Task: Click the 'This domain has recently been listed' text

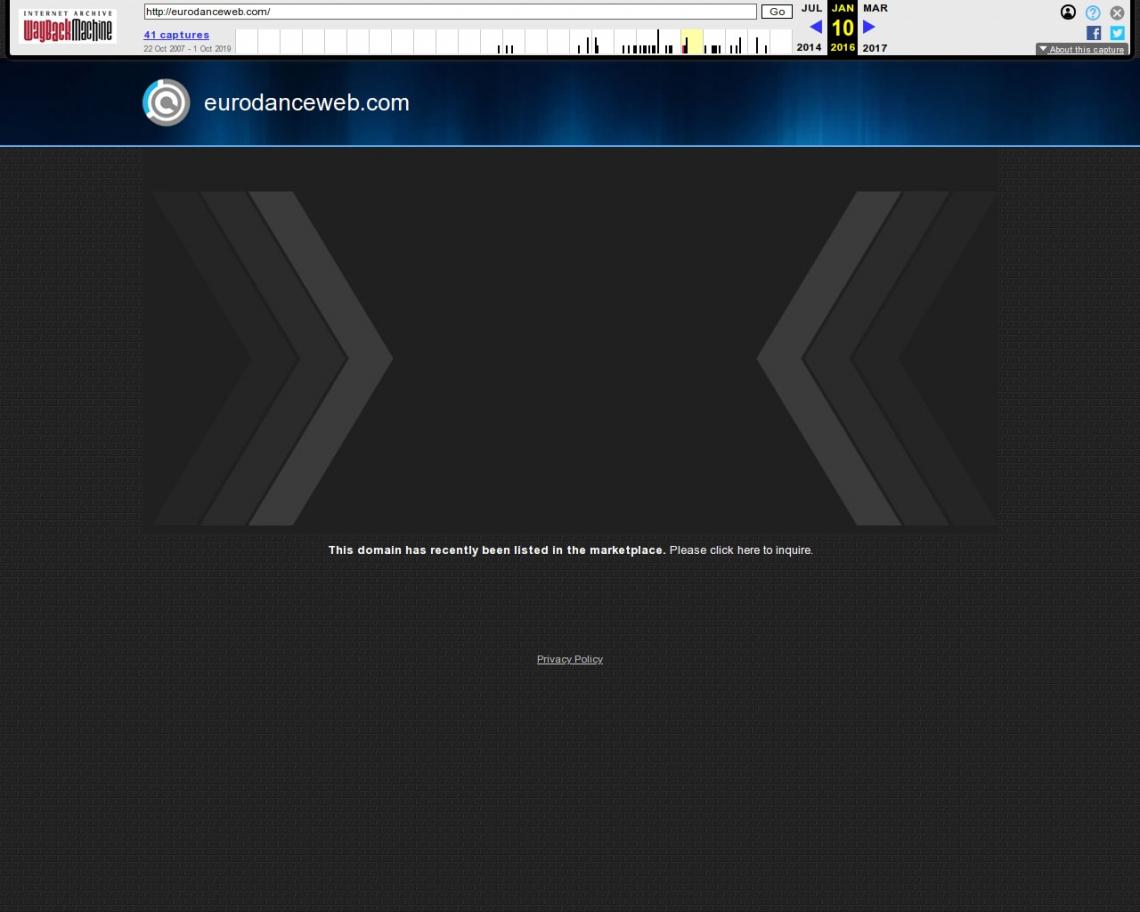Action: point(497,550)
